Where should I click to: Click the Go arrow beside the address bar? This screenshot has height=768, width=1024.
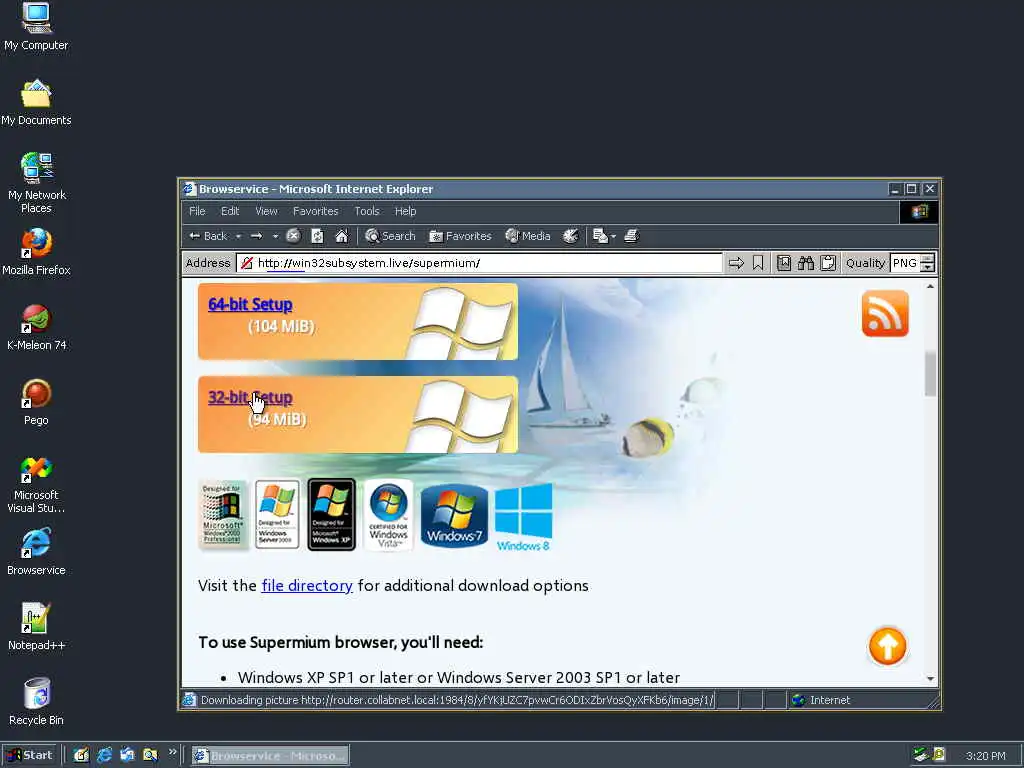[x=736, y=263]
